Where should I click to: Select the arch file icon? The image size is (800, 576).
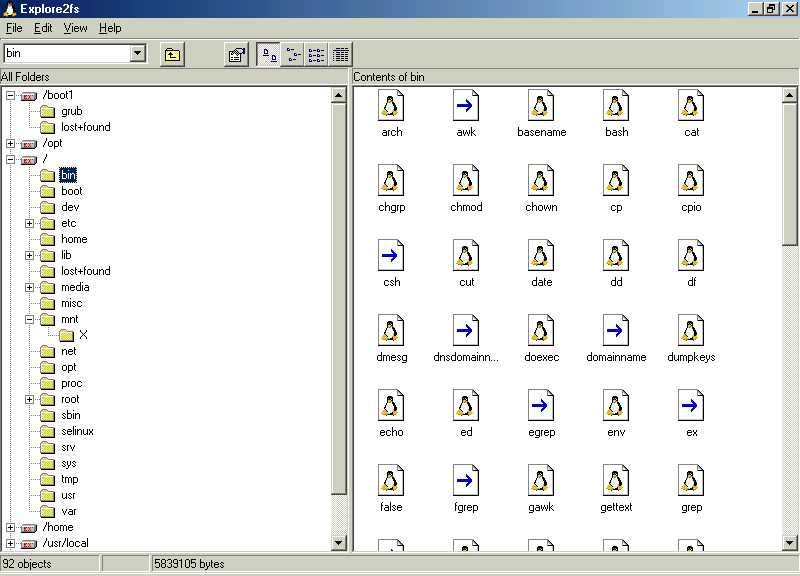[x=391, y=106]
